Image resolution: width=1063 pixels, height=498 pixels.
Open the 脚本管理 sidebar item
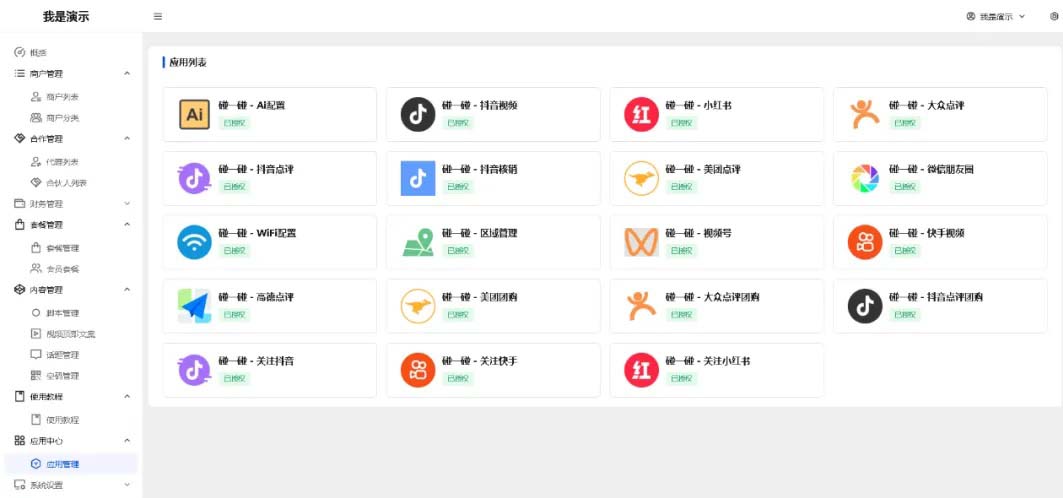pyautogui.click(x=62, y=312)
